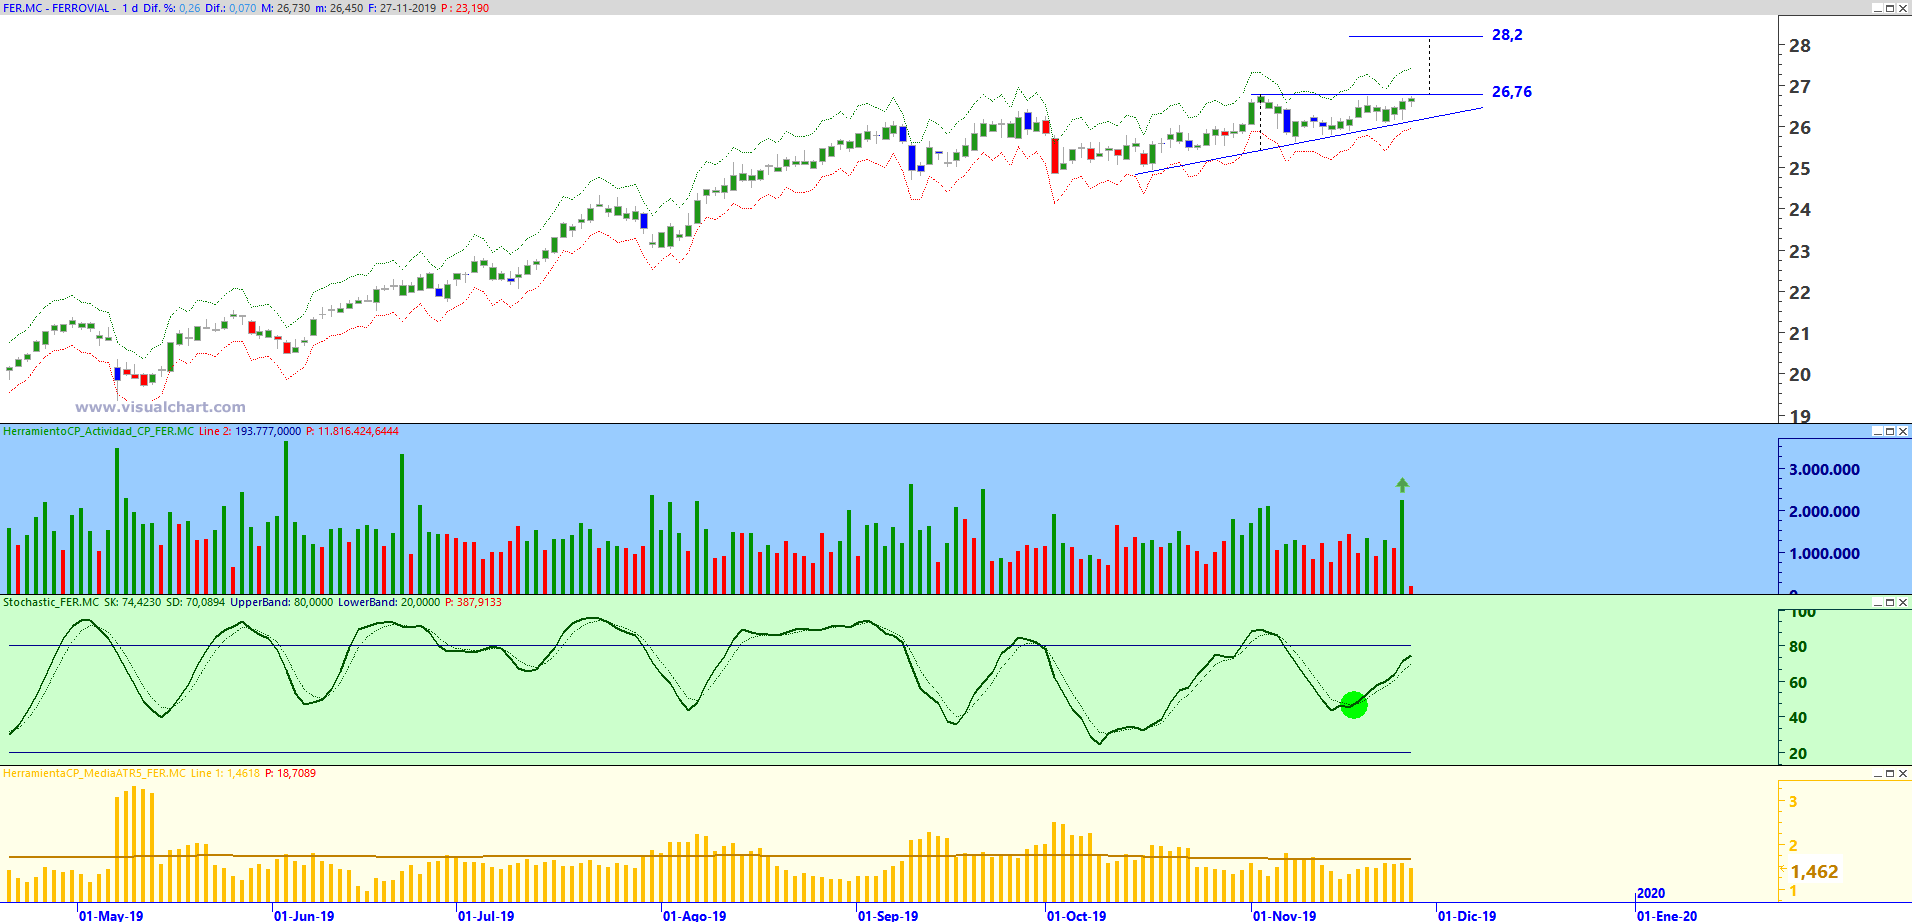Click the 60 level on the Stochastic axis

pyautogui.click(x=1798, y=683)
